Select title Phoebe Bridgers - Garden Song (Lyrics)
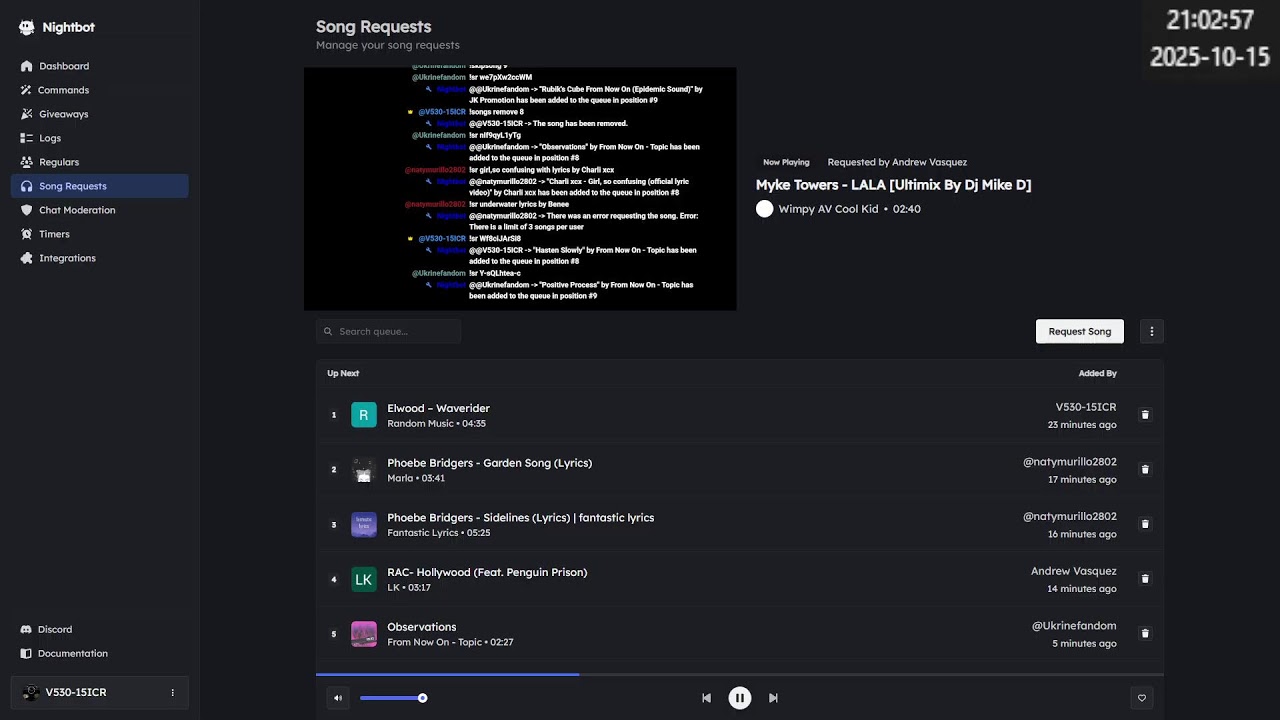Viewport: 1280px width, 720px height. pos(490,463)
